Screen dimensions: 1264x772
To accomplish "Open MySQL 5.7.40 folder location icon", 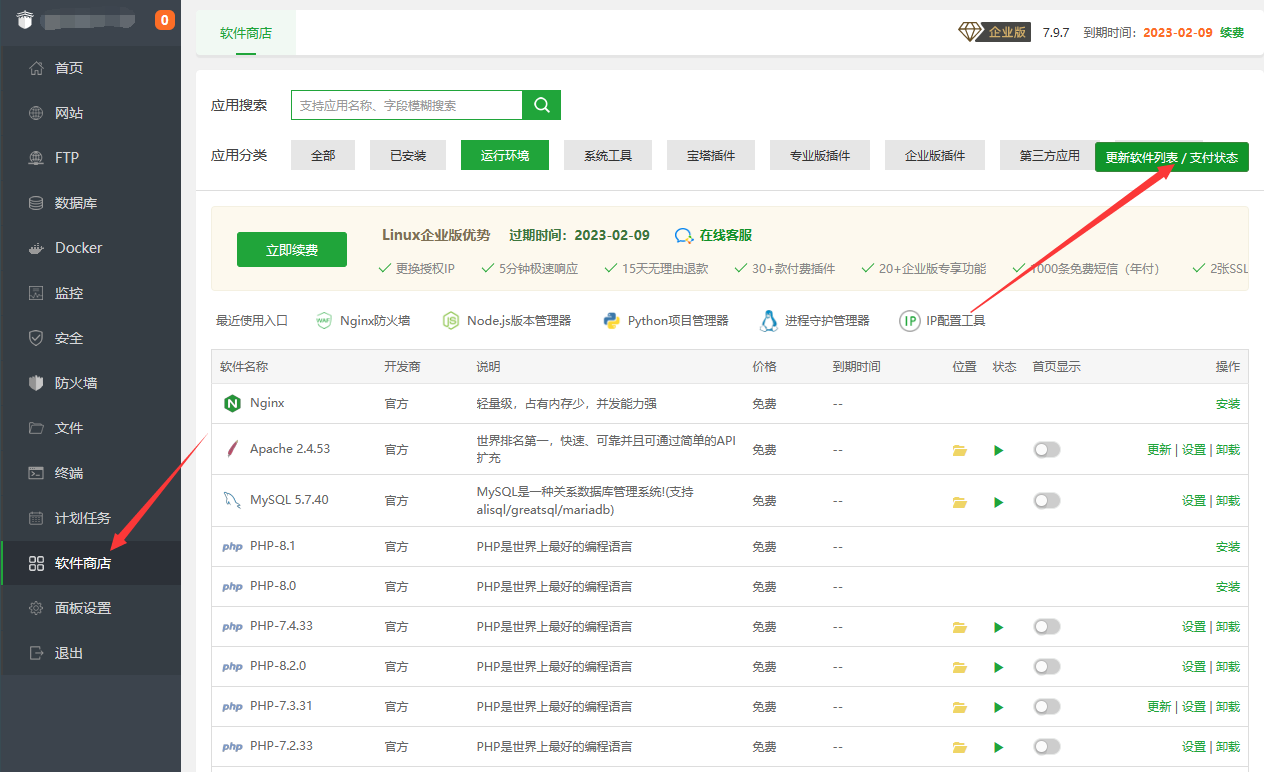I will click(x=960, y=502).
